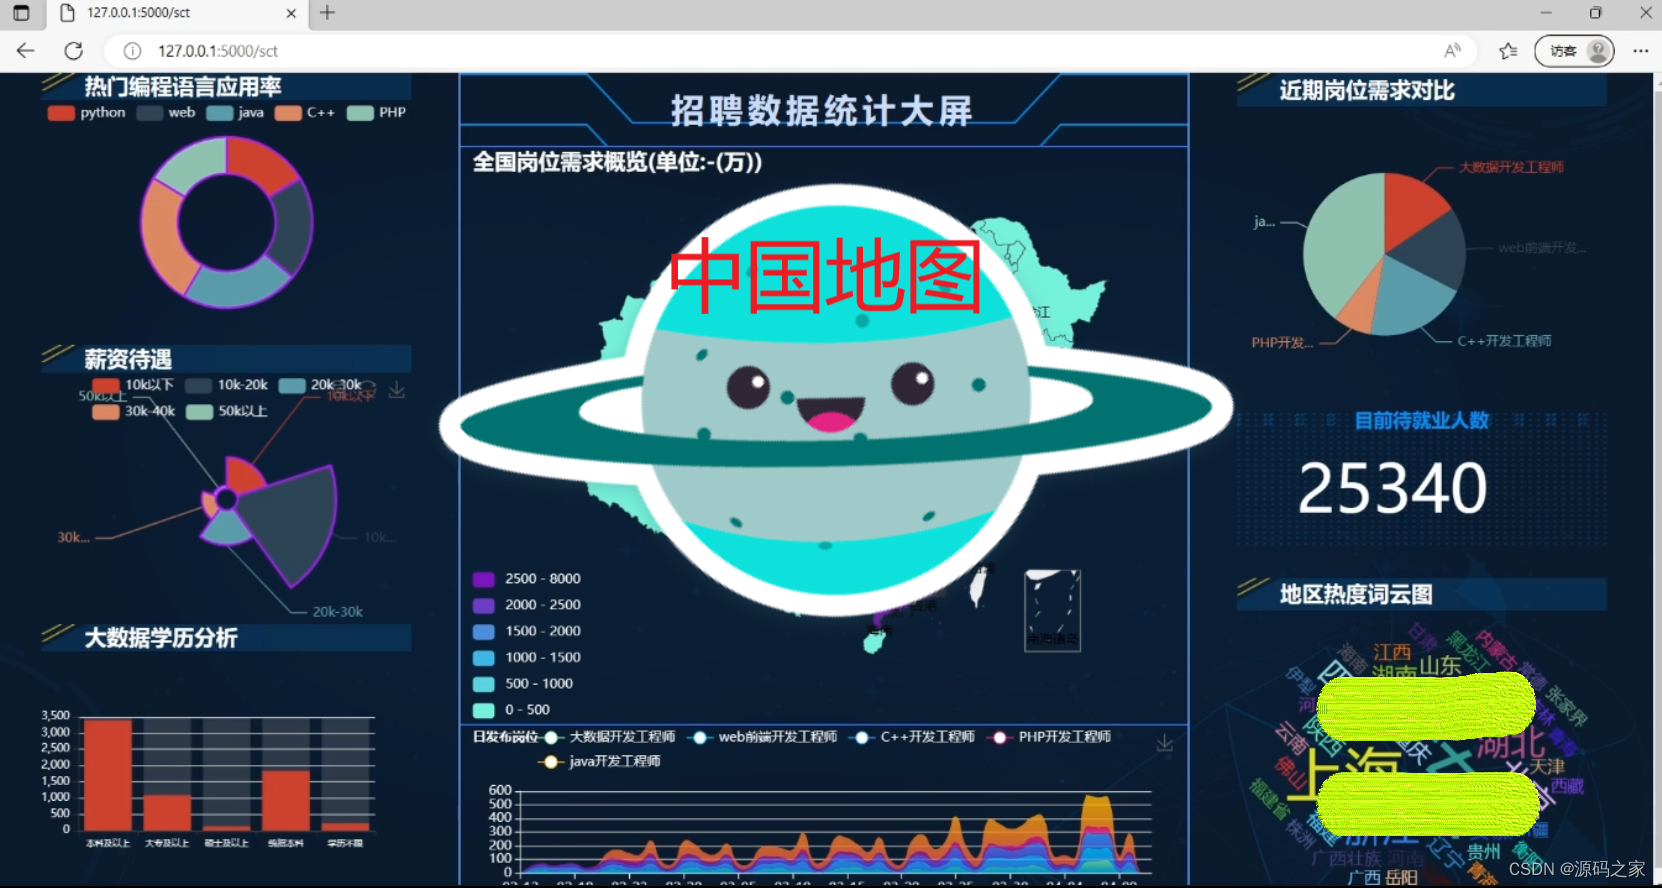
Task: Click the PHP开发... pie label
Action: pos(1282,343)
